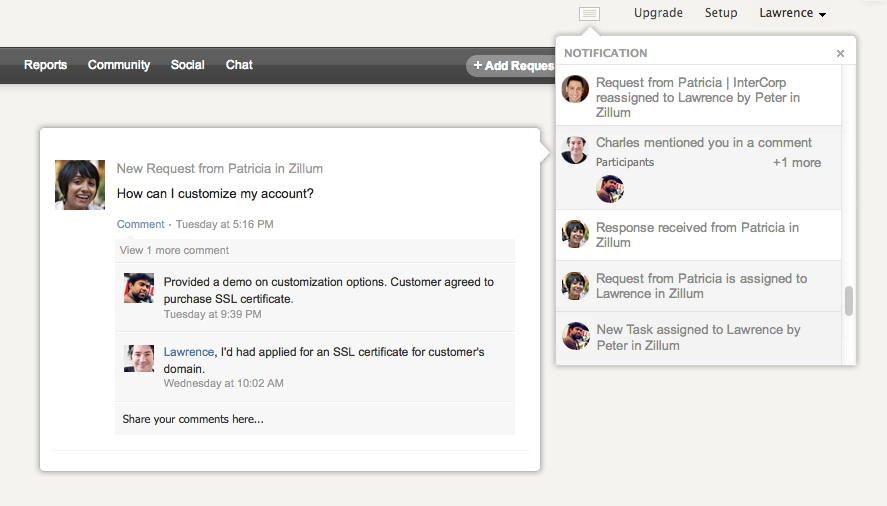Go to the Chat tab
Screen dimensions: 887x506
tap(239, 65)
